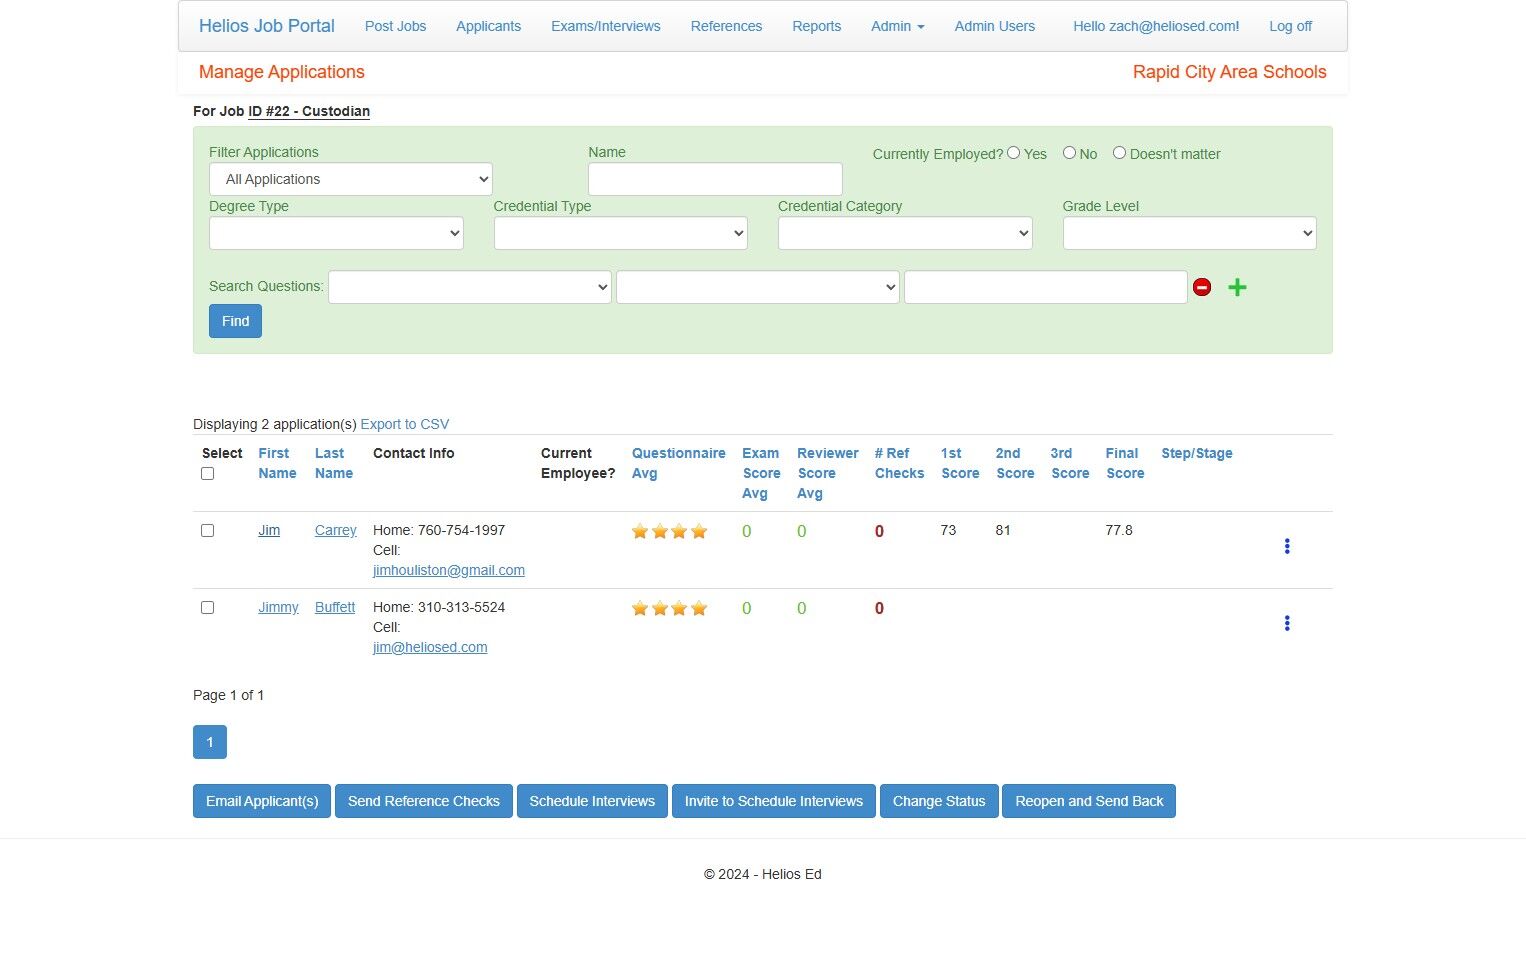
Task: Add a search question with green plus icon
Action: coord(1237,287)
